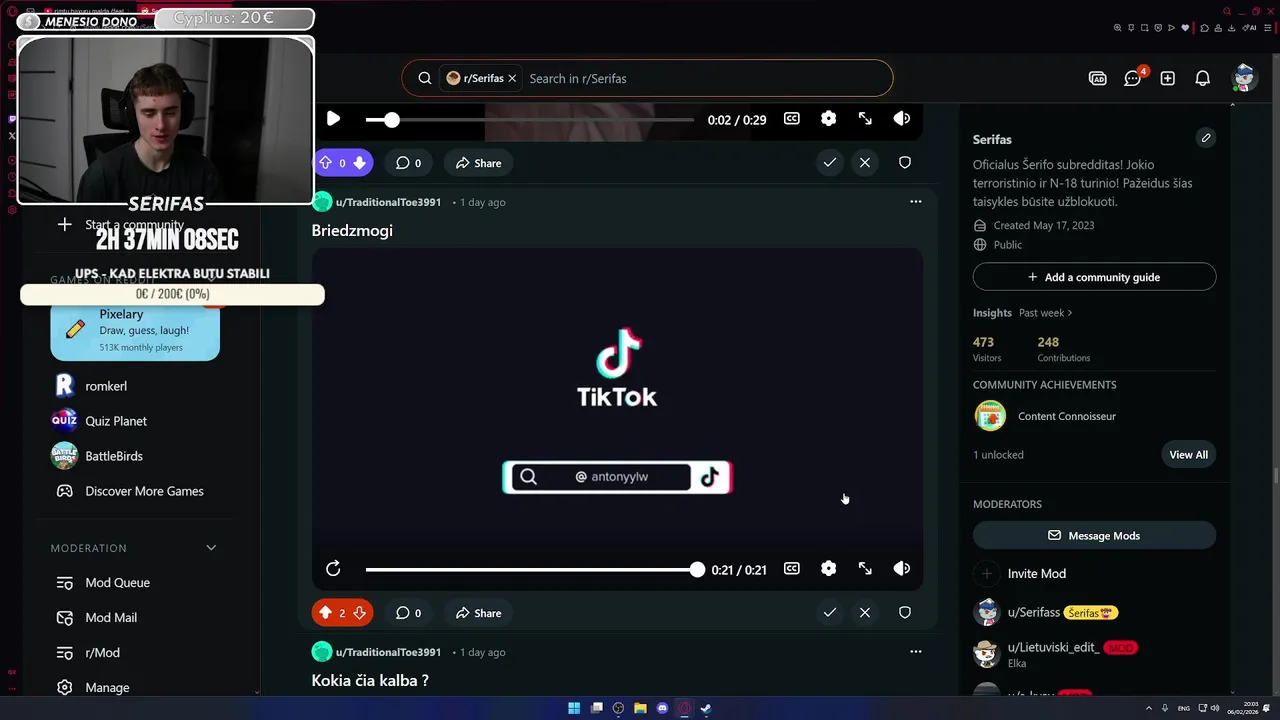This screenshot has height=720, width=1280.
Task: Click the Create post plus icon
Action: coord(1167,78)
